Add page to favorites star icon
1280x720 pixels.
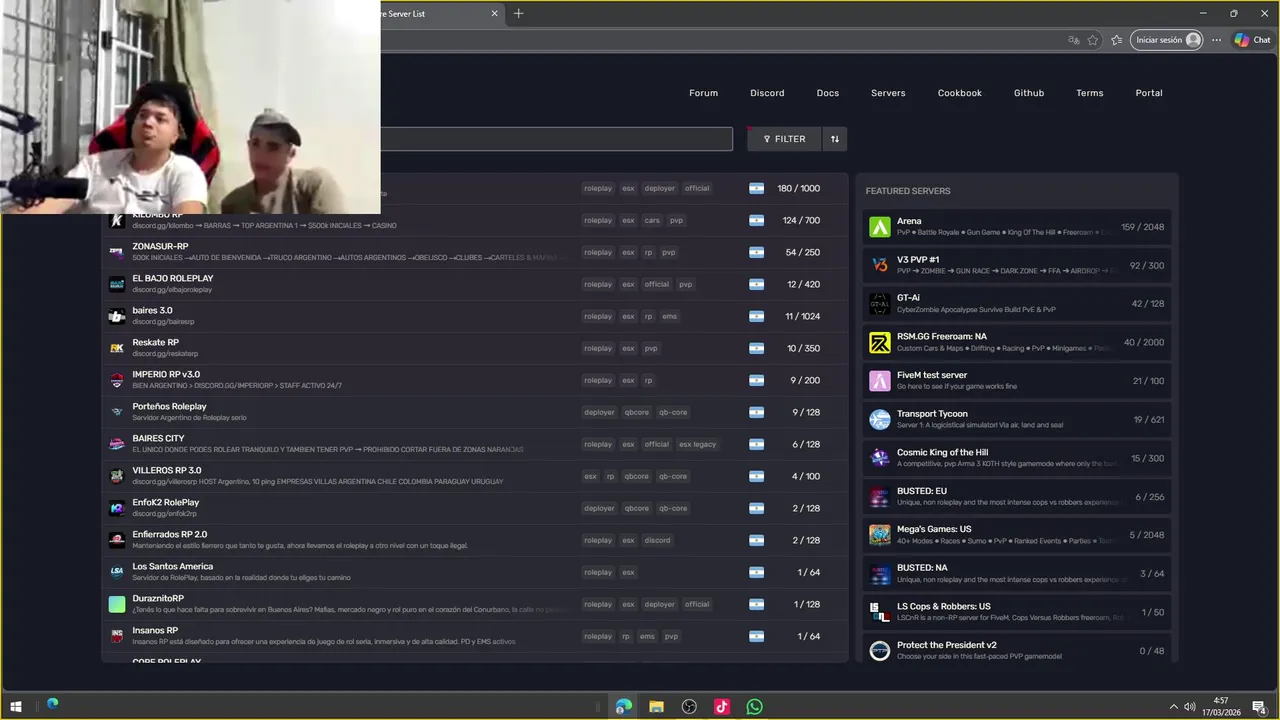(x=1093, y=40)
